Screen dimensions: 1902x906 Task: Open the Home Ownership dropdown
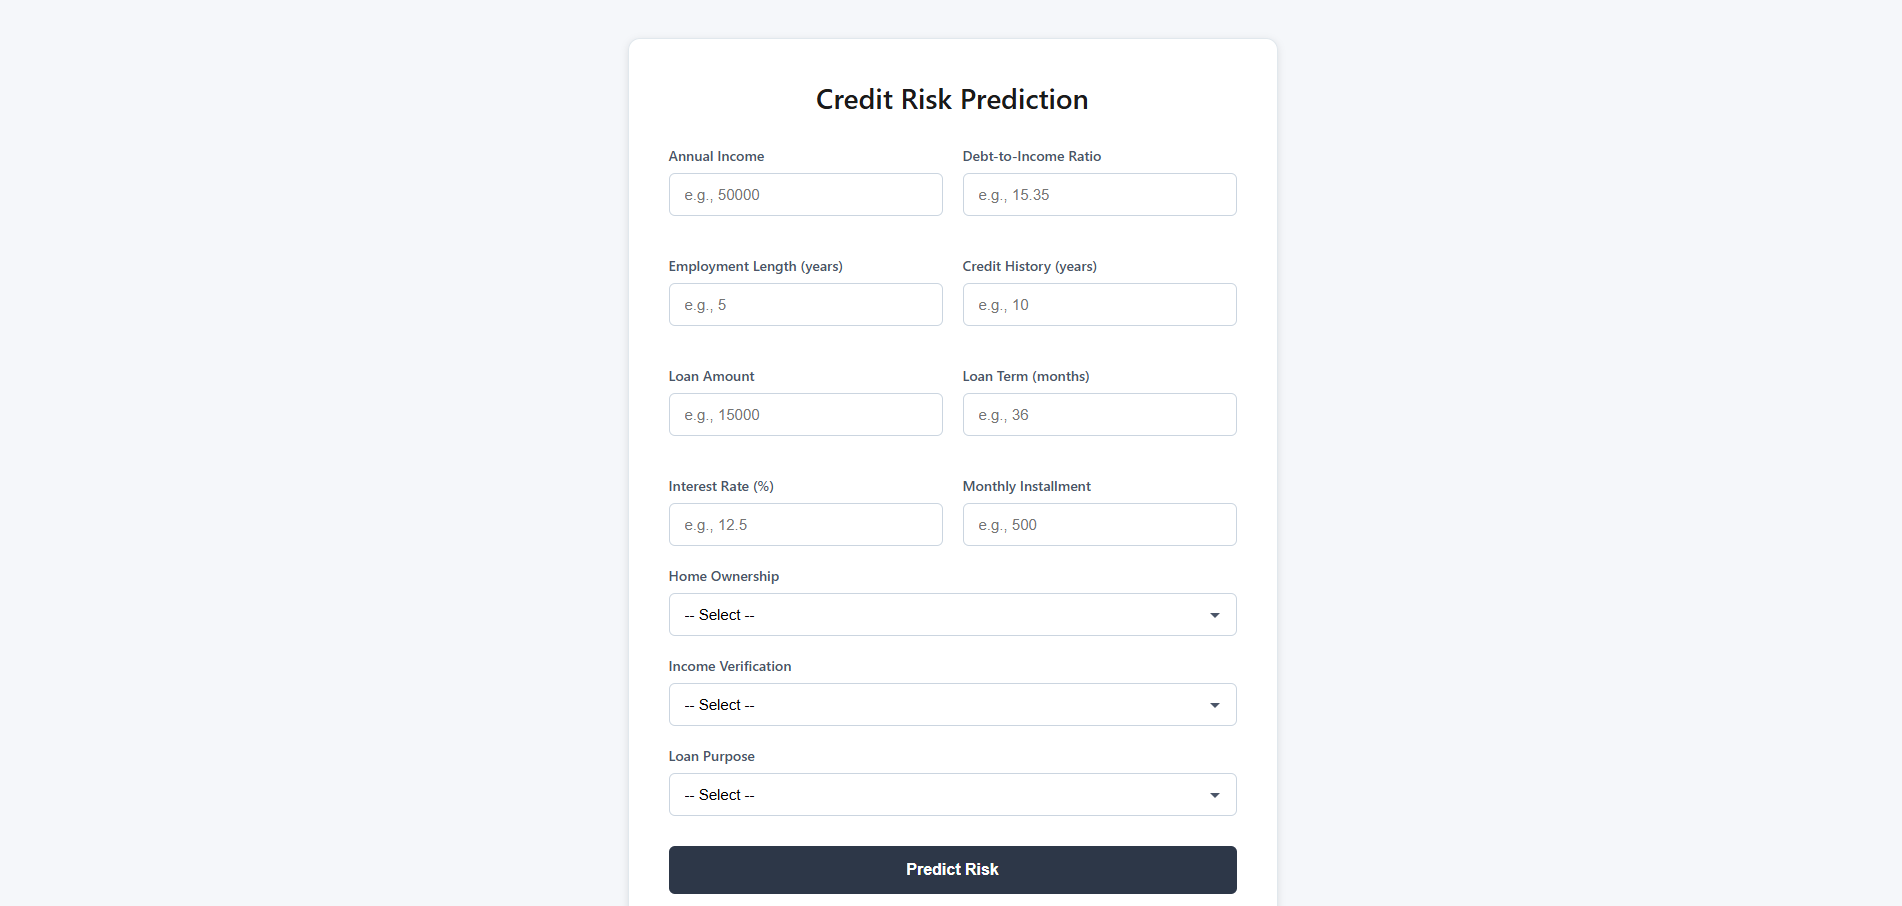[x=952, y=615]
